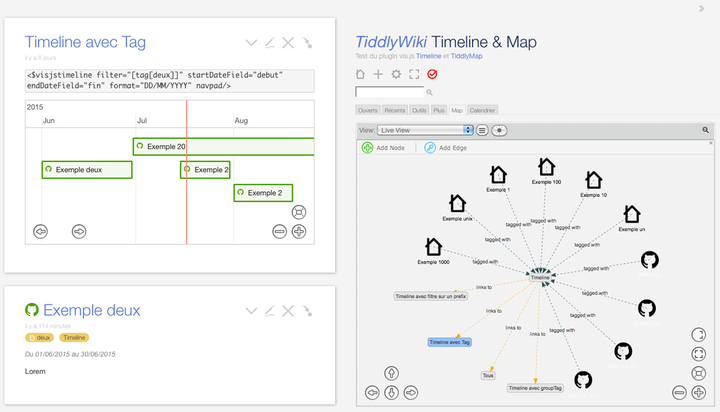Select 'Exemple 20' timeline item
The height and width of the screenshot is (412, 720).
(x=224, y=147)
